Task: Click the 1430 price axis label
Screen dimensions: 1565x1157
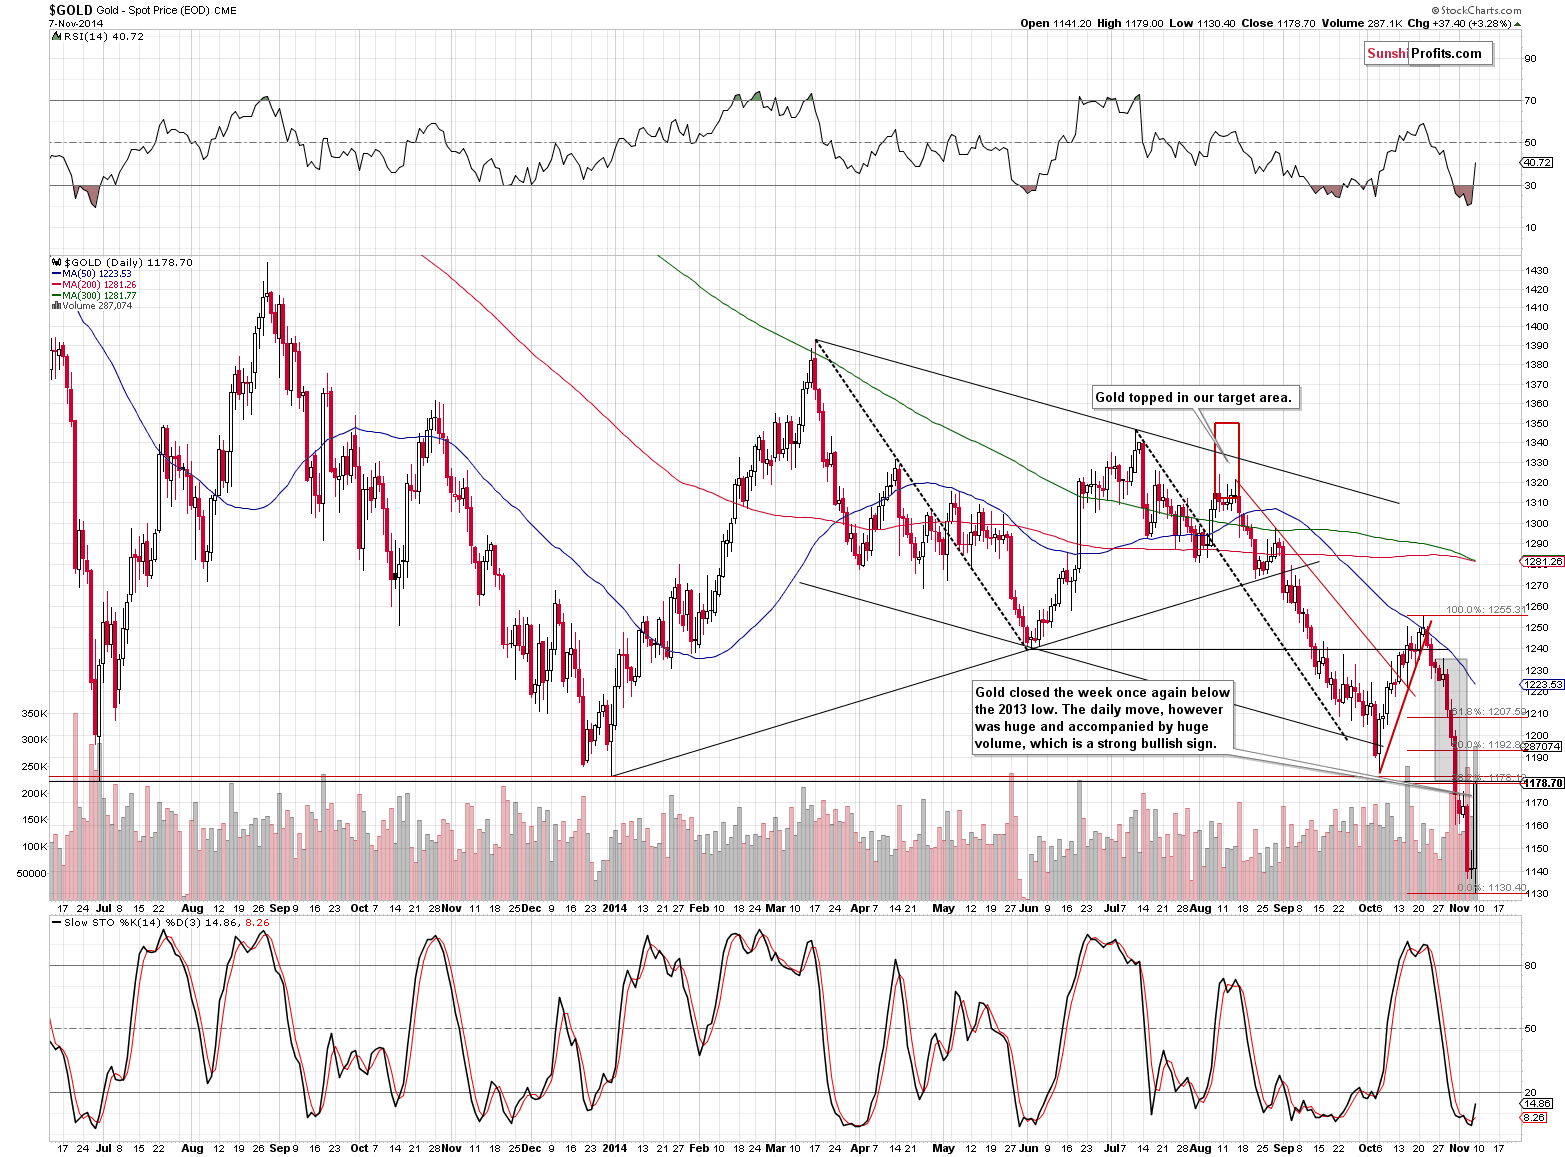Action: (x=1537, y=271)
